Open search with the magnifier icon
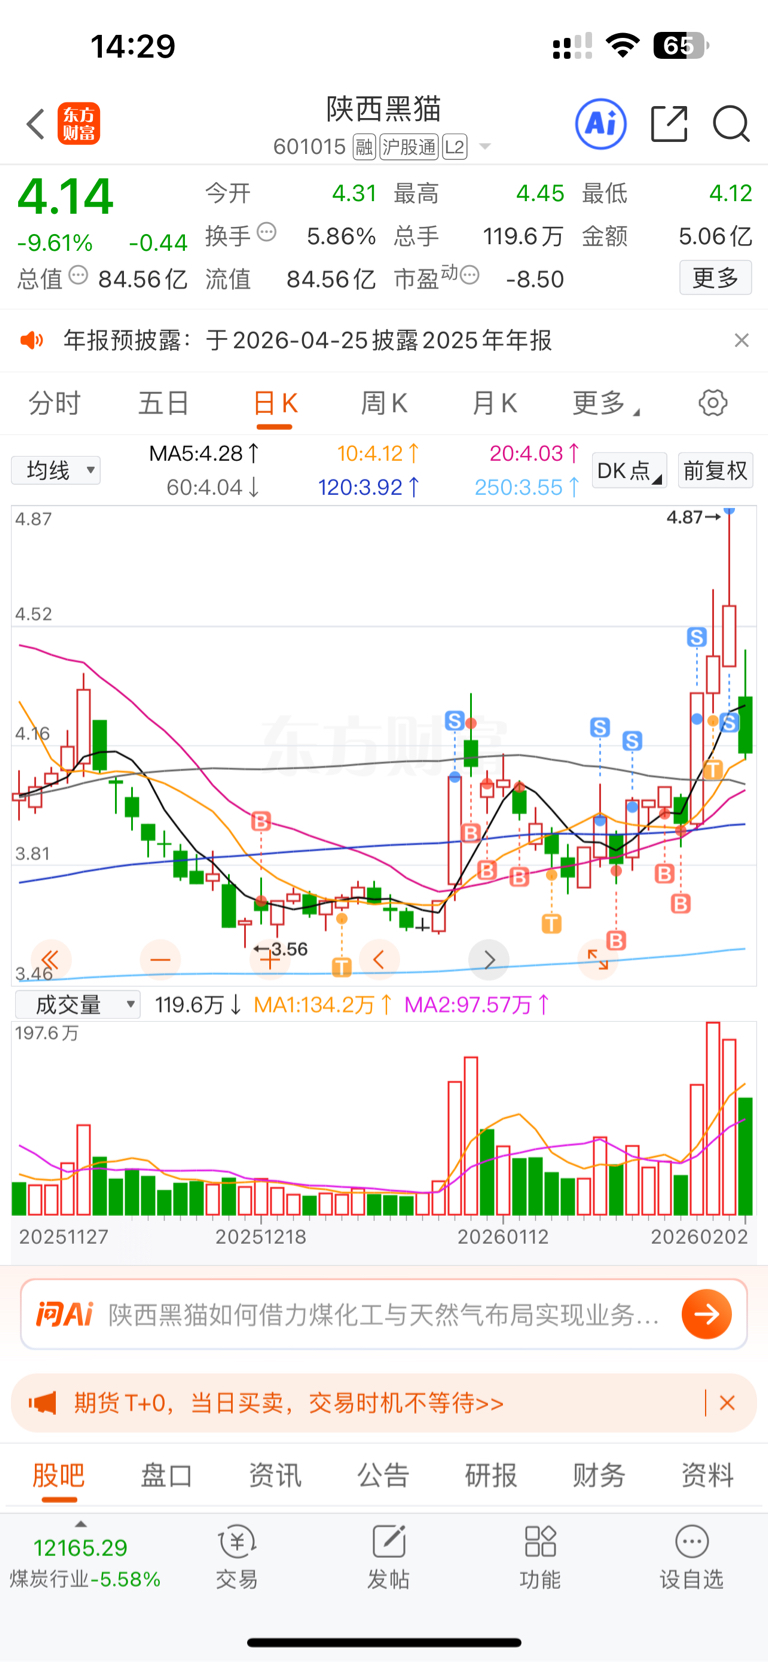Screen dimensions: 768x1662 pos(731,124)
